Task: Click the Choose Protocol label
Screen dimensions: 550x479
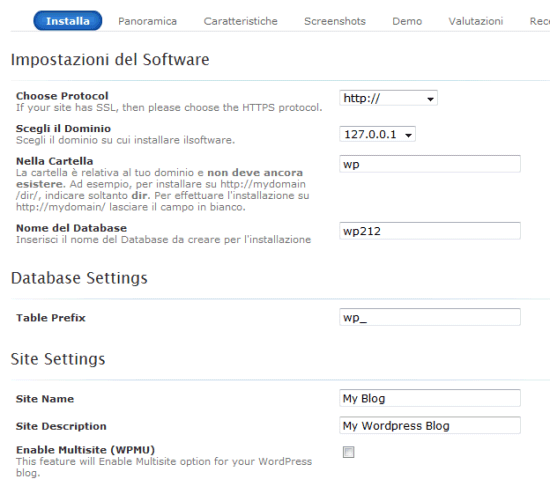Action: [x=62, y=96]
